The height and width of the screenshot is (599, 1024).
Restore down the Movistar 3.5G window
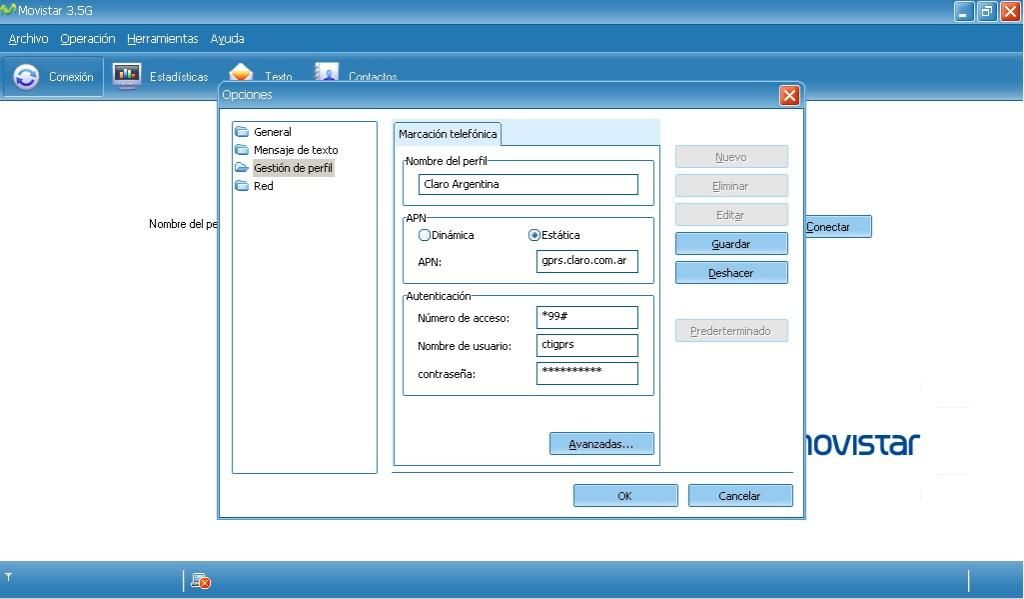click(987, 11)
